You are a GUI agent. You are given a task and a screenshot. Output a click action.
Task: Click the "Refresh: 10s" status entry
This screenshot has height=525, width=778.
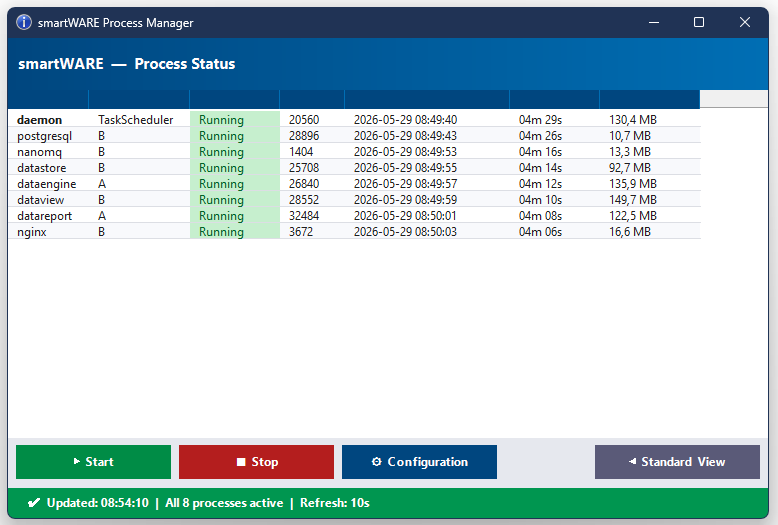(x=335, y=503)
